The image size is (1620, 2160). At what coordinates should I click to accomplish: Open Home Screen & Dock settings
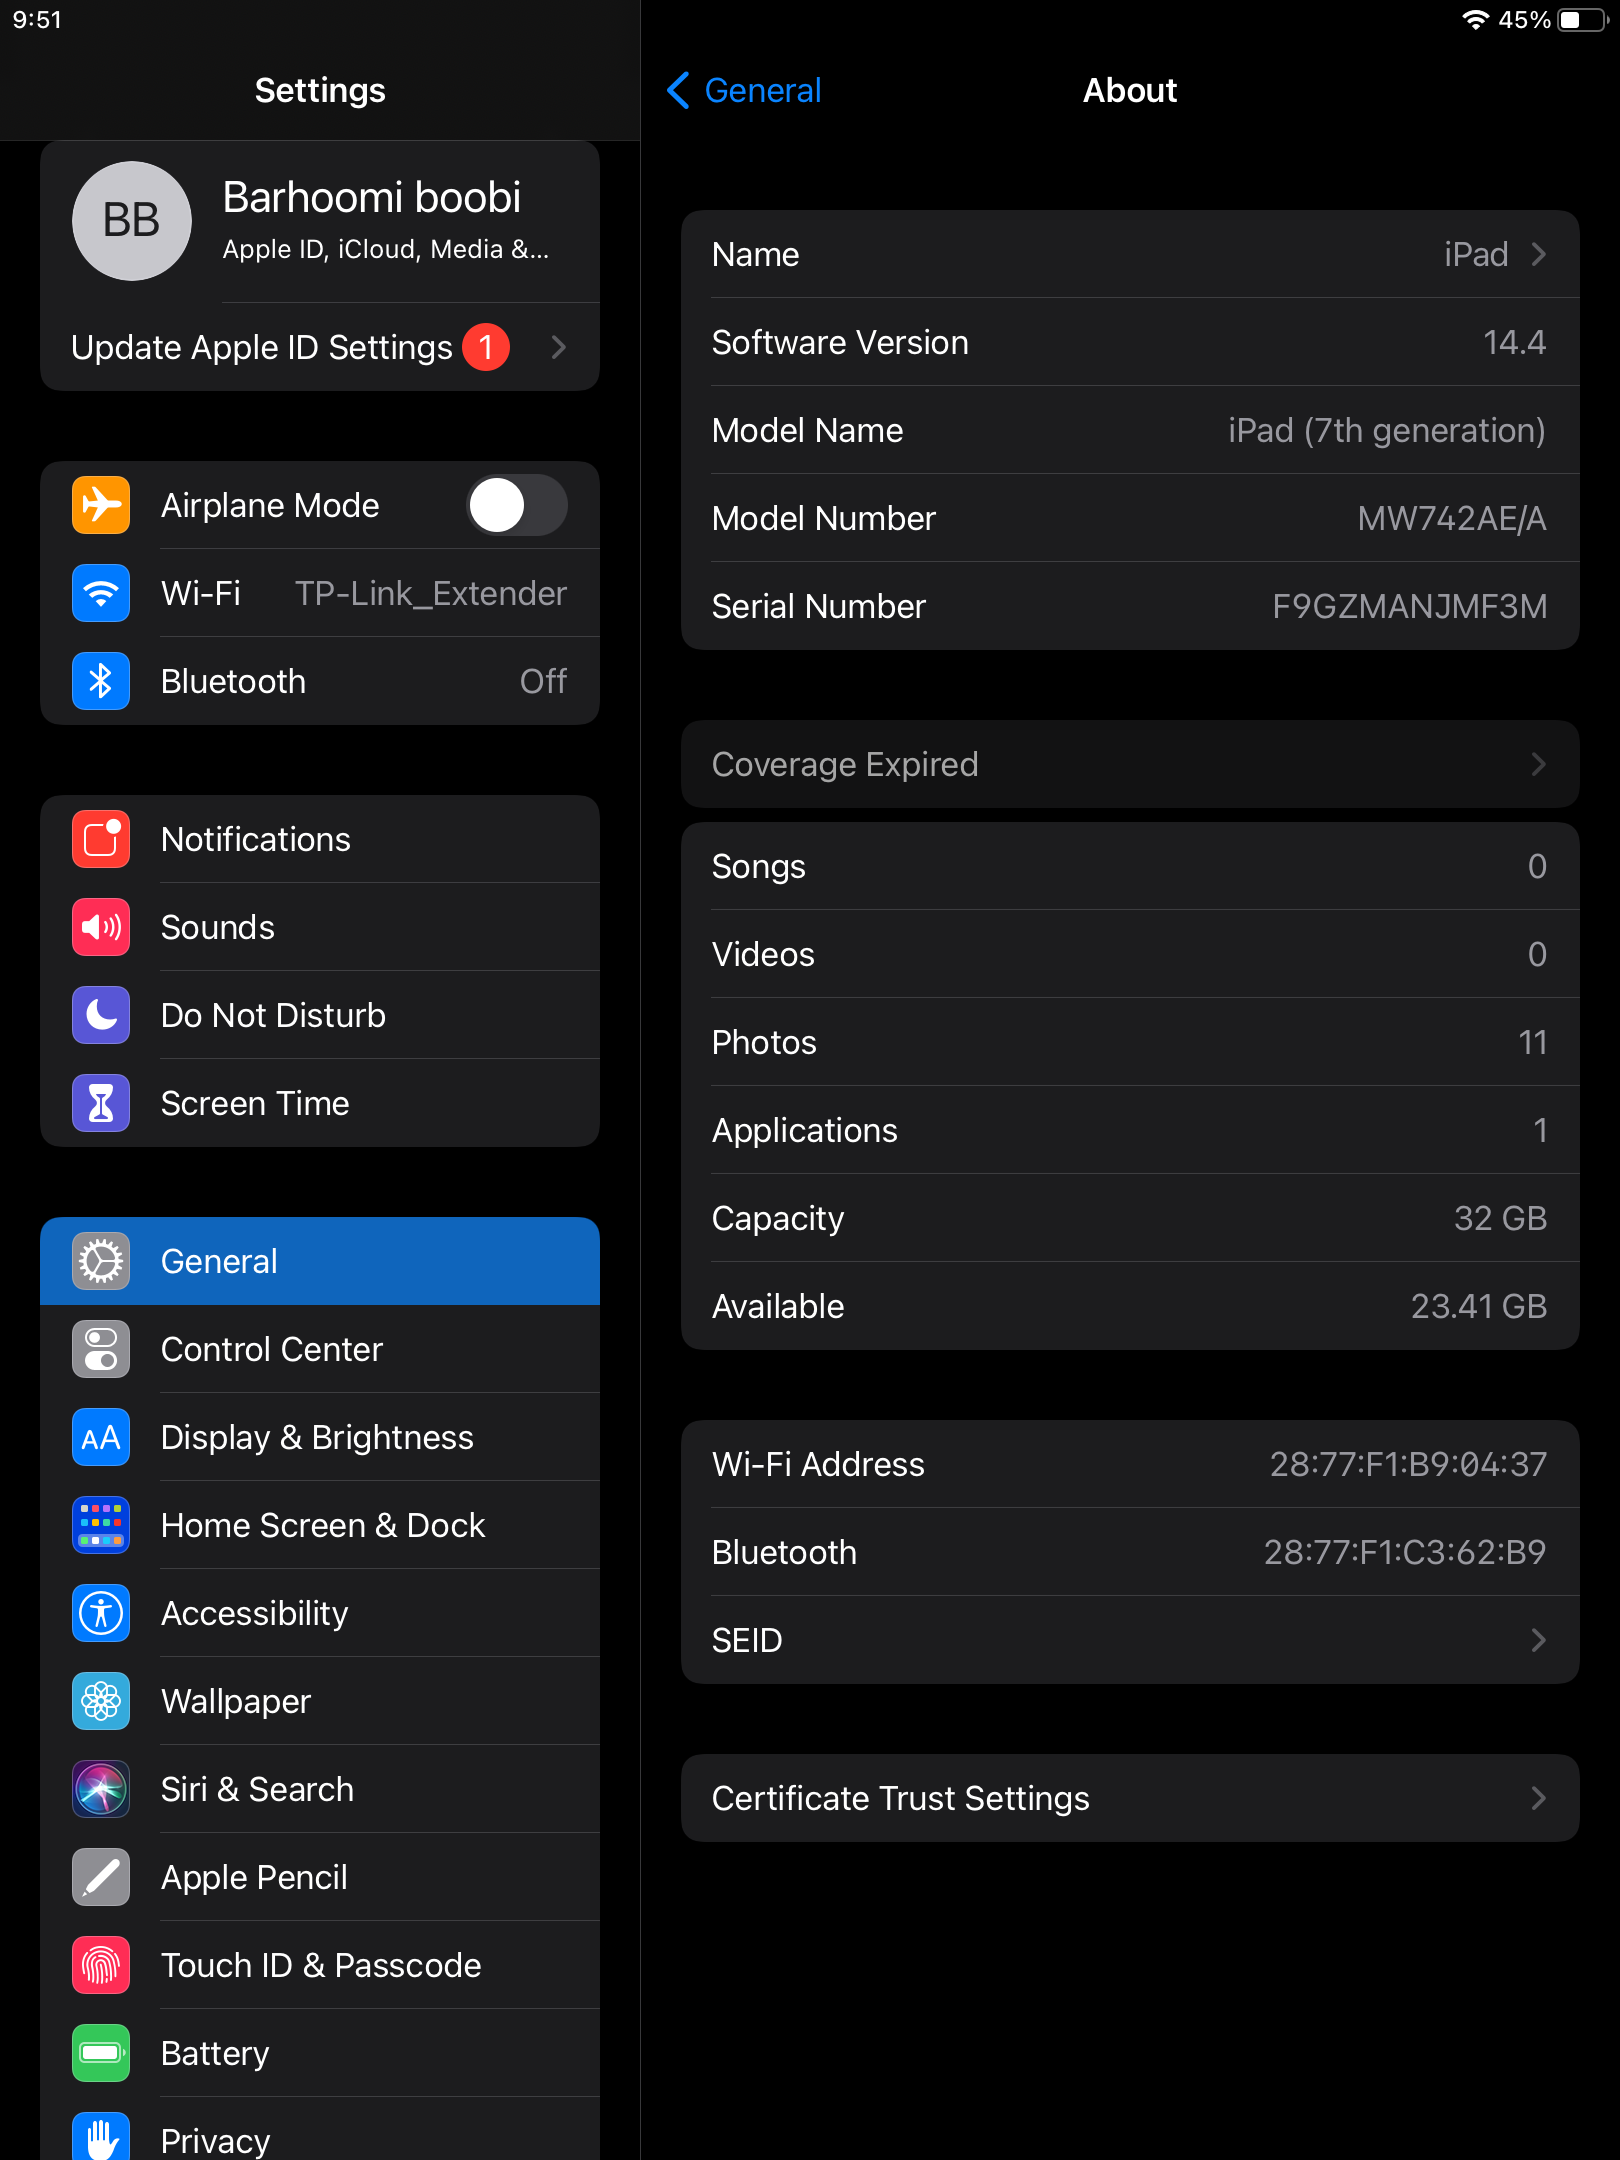320,1525
